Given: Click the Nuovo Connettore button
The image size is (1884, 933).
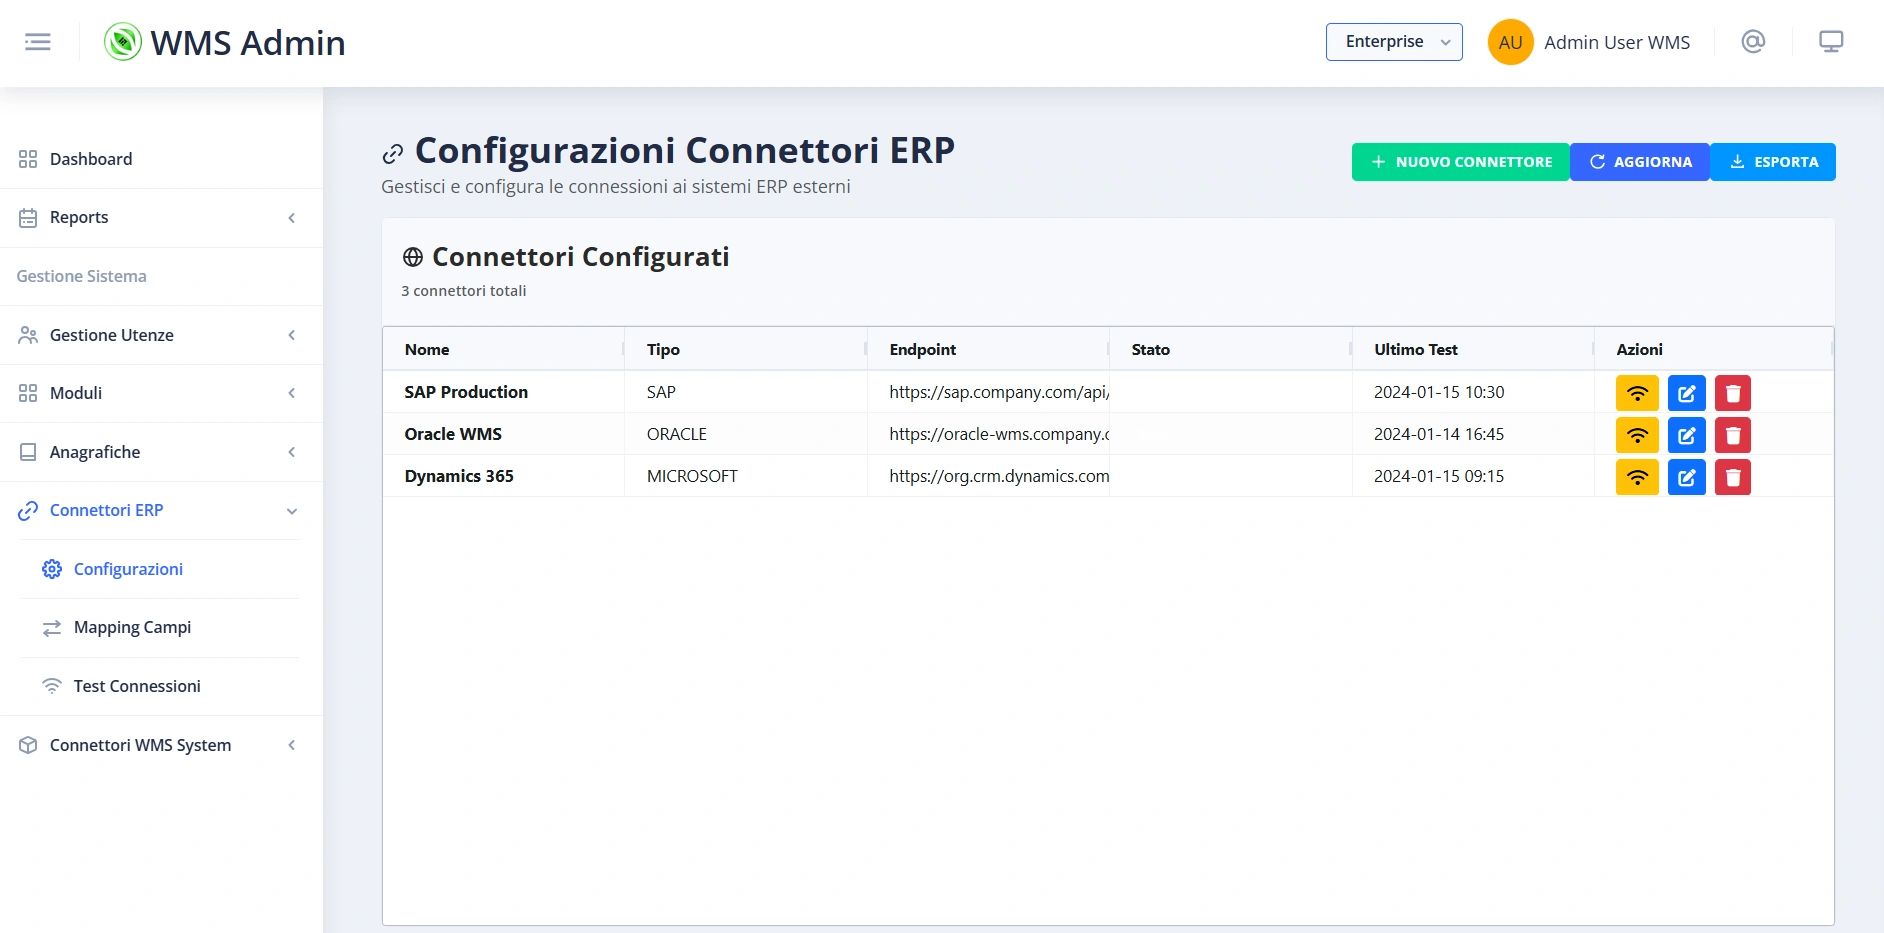Looking at the screenshot, I should pyautogui.click(x=1460, y=162).
